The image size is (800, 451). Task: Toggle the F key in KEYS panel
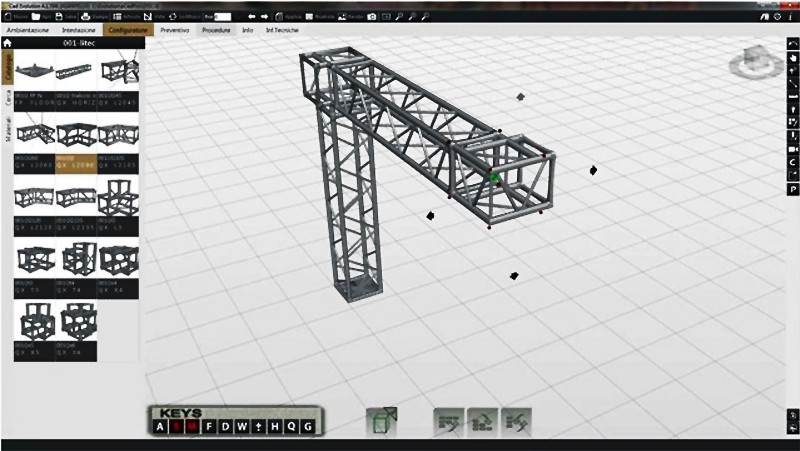pyautogui.click(x=209, y=428)
